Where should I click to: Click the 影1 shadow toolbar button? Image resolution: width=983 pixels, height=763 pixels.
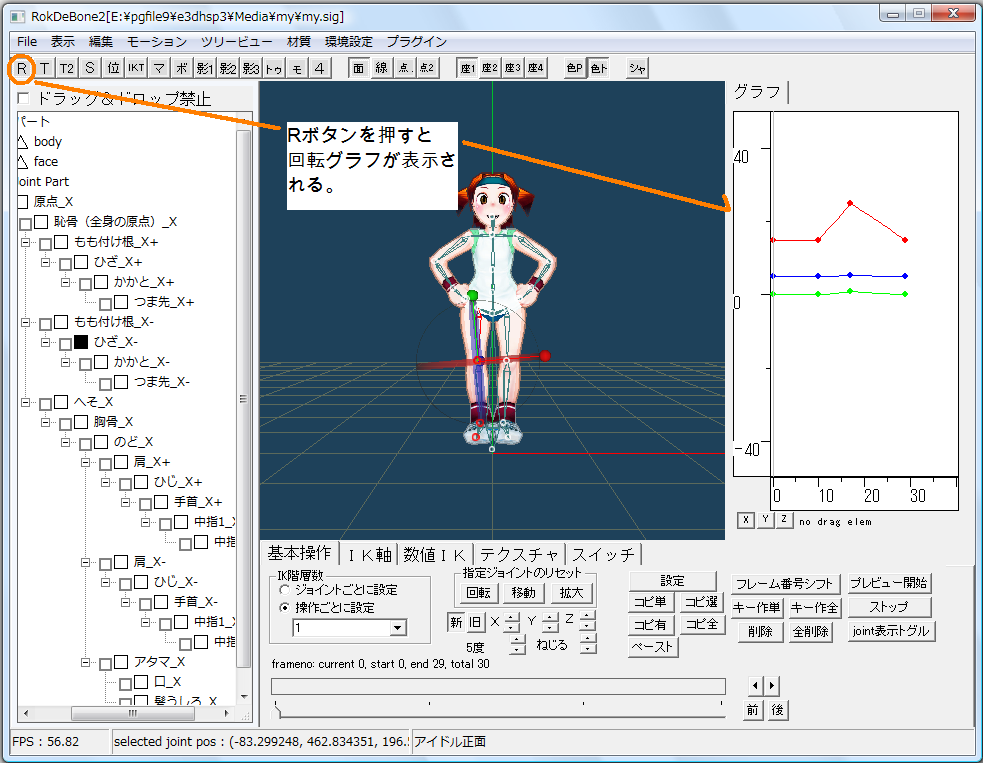pos(205,68)
